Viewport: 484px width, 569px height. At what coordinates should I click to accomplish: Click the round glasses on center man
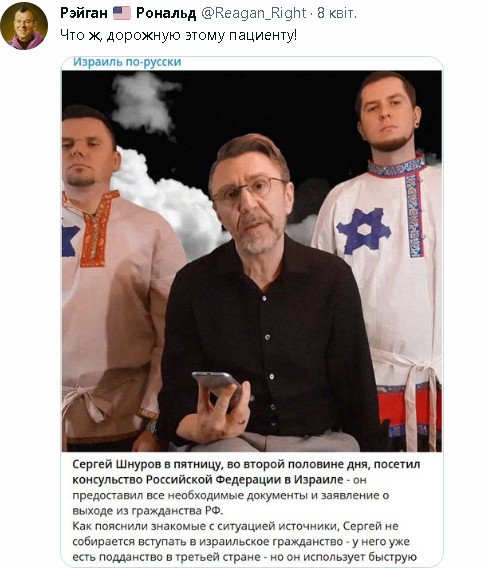(x=250, y=191)
